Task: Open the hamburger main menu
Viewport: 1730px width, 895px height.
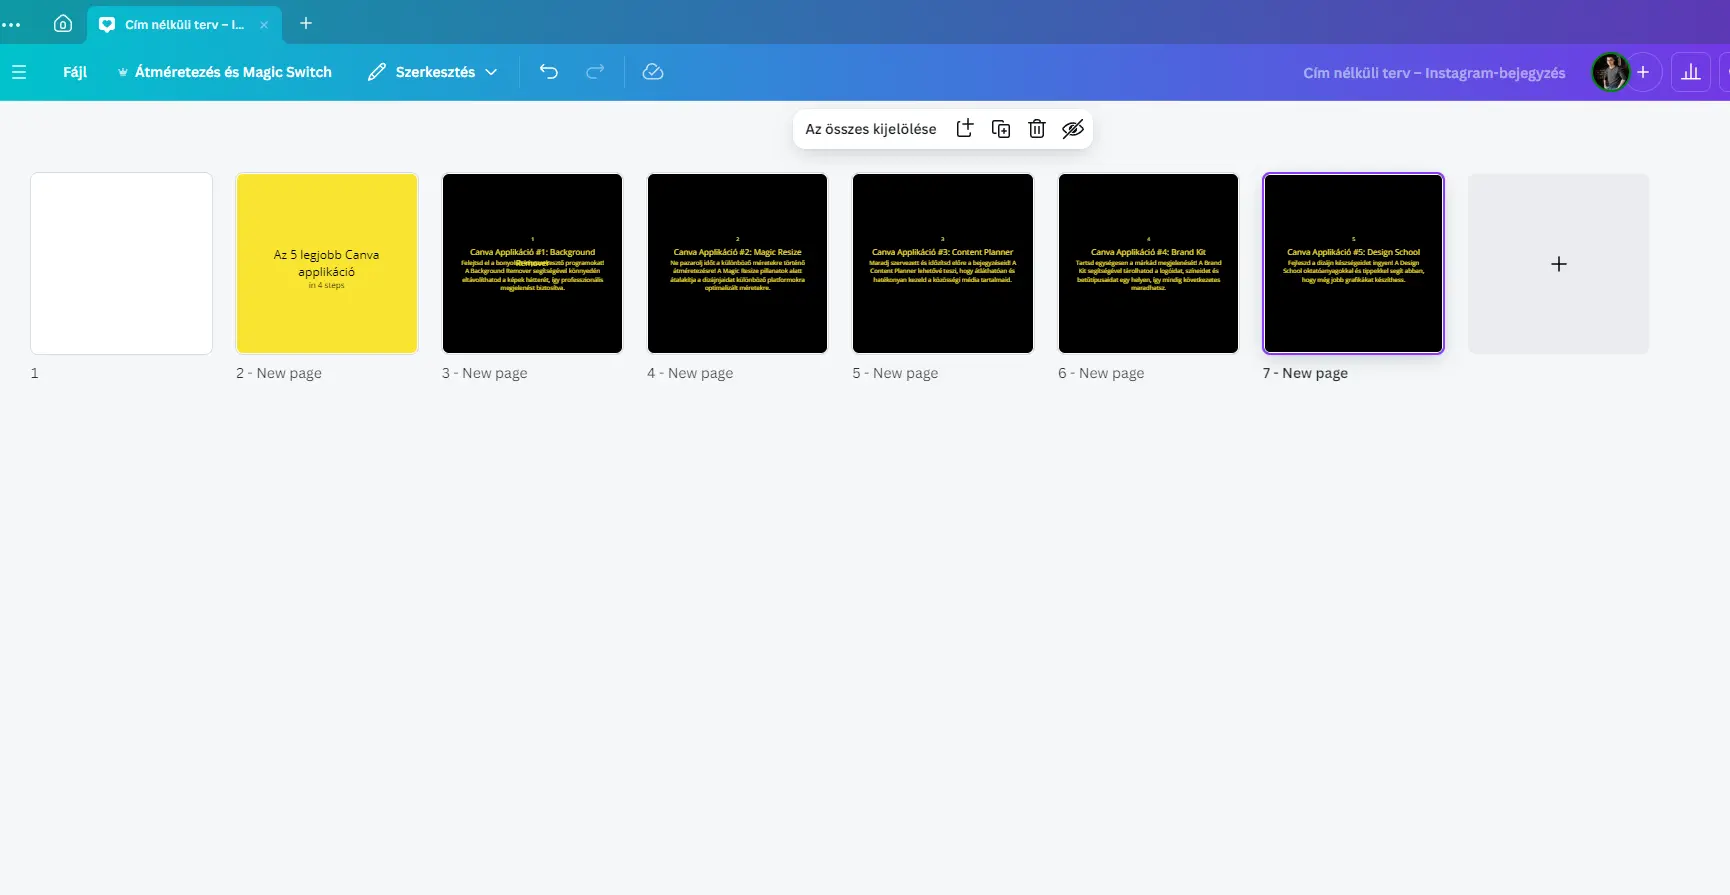Action: (x=19, y=72)
